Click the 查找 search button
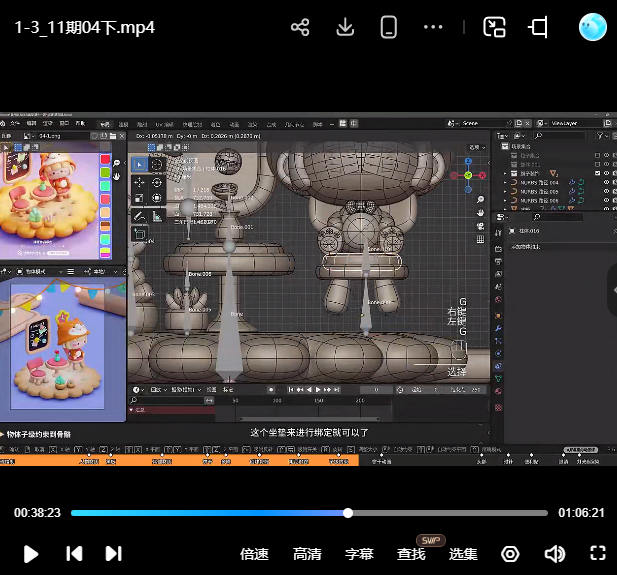Viewport: 617px width, 575px height. click(411, 554)
